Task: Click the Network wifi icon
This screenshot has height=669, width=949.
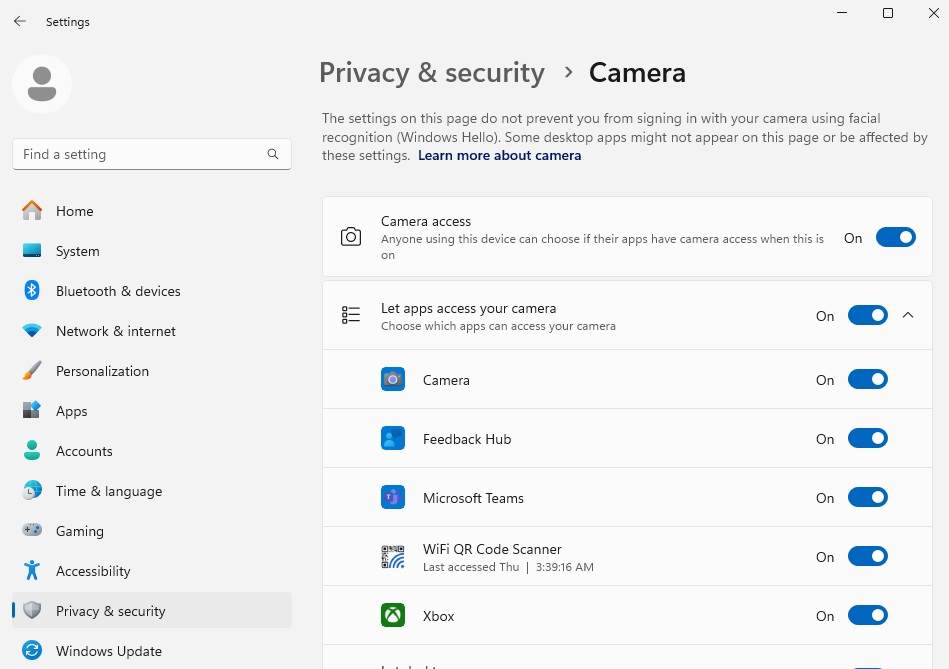Action: [x=32, y=331]
